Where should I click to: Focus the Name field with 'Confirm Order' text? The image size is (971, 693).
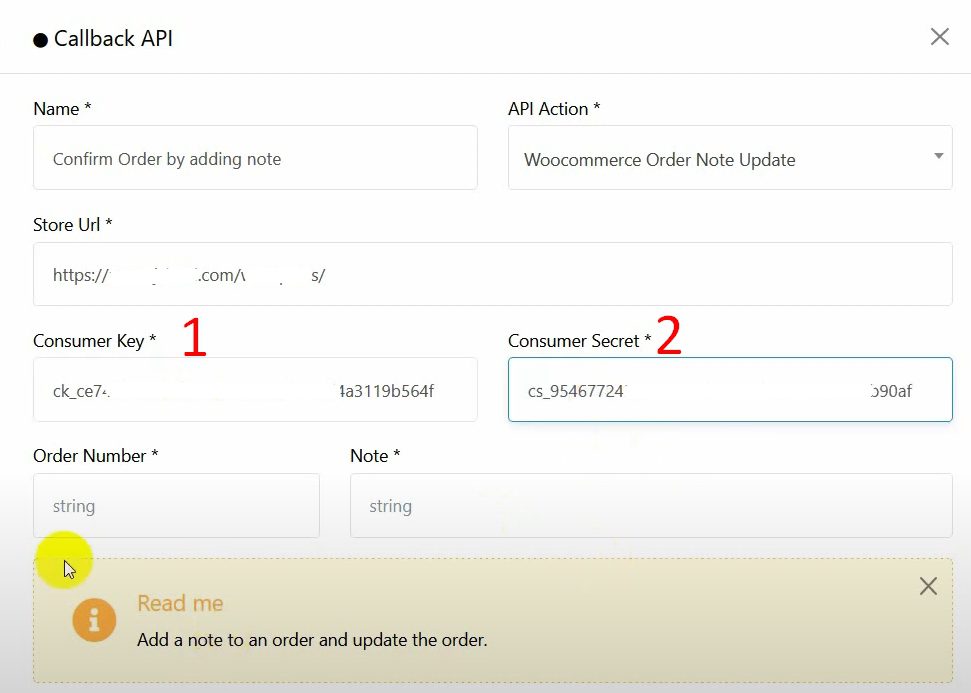(255, 158)
